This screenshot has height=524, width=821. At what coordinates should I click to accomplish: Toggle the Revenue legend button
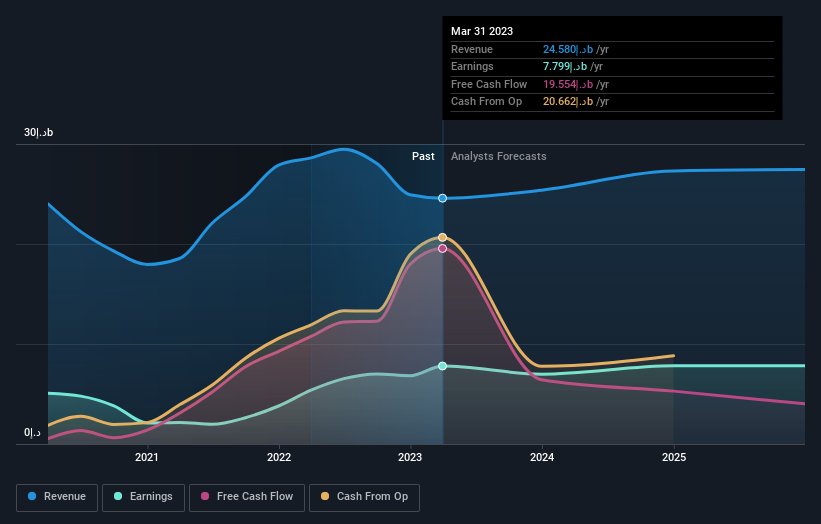(57, 497)
